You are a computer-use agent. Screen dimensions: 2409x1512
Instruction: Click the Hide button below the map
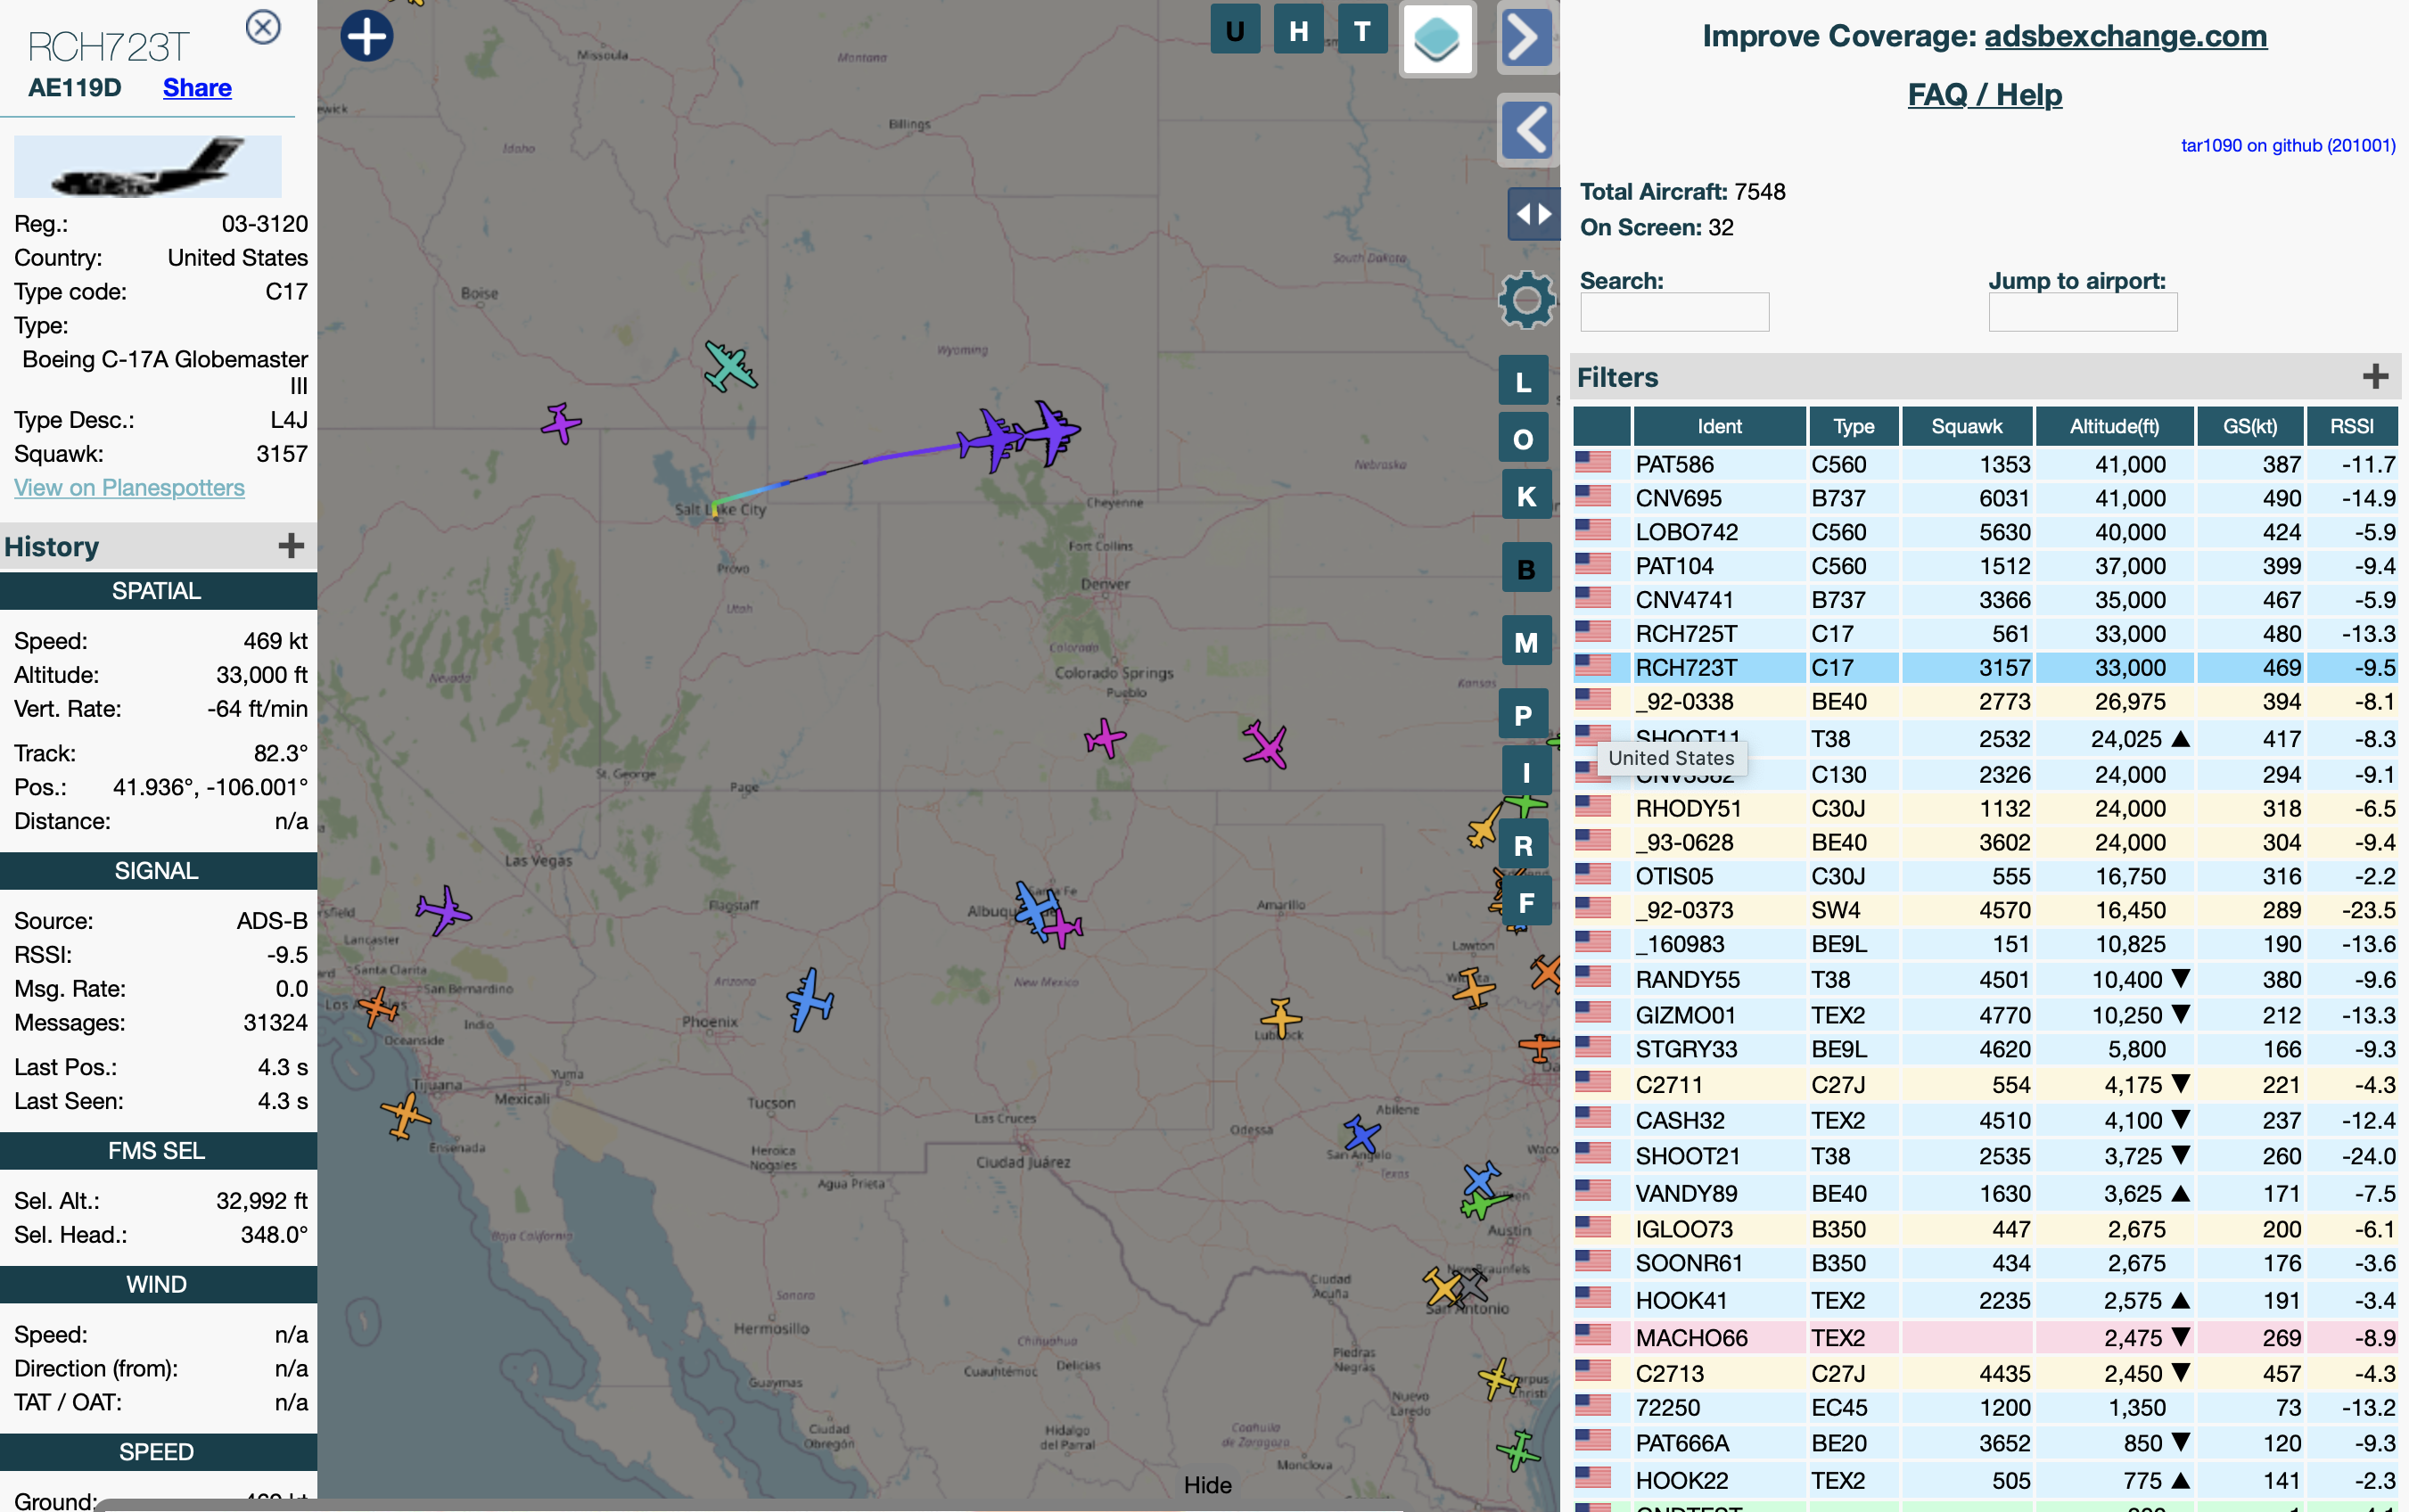point(1207,1484)
